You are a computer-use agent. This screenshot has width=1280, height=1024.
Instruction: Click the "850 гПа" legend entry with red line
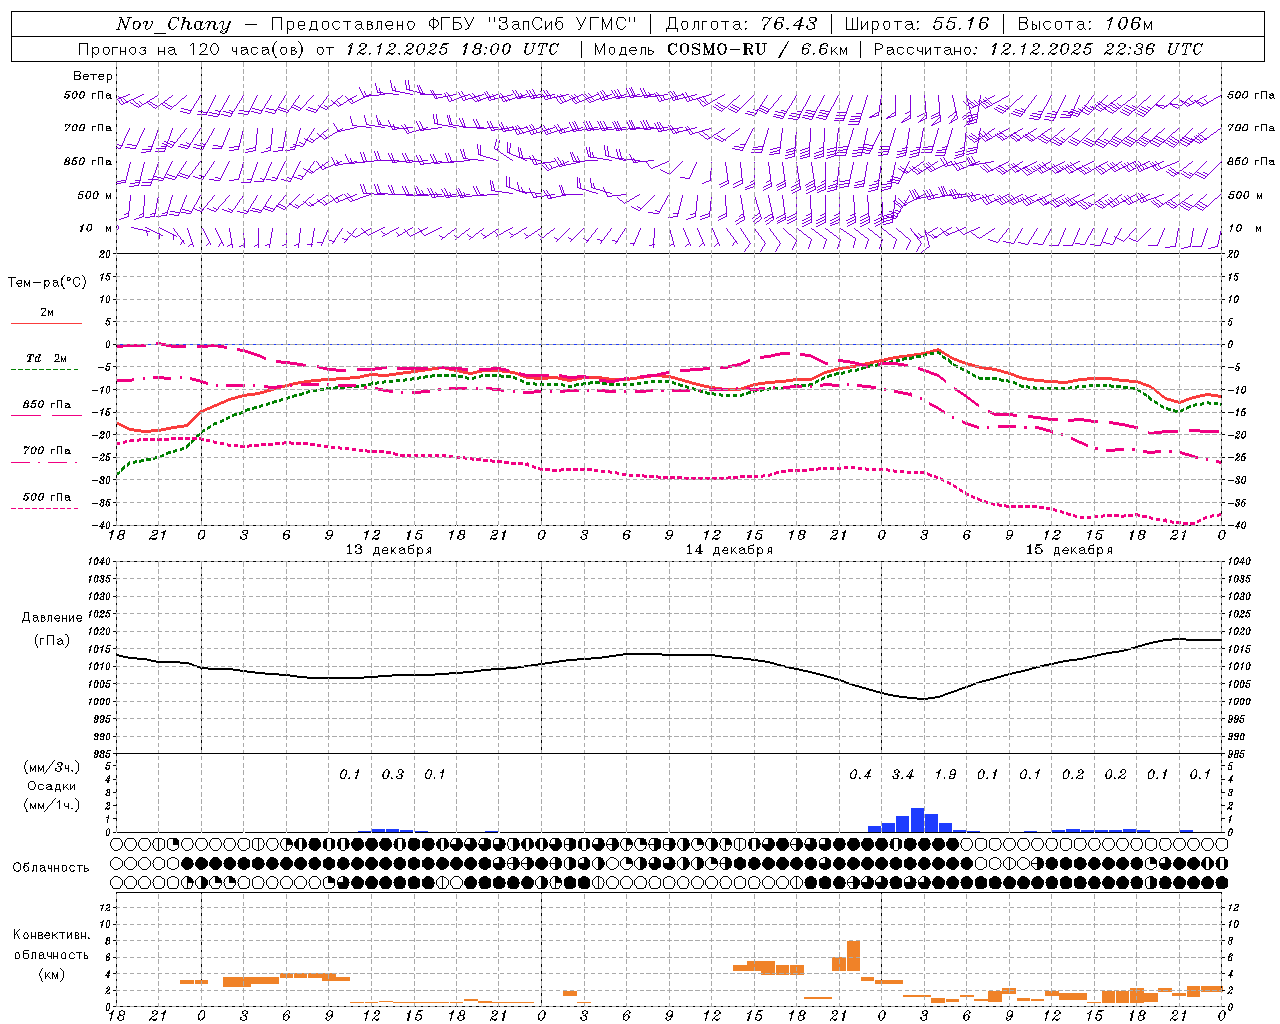[46, 405]
